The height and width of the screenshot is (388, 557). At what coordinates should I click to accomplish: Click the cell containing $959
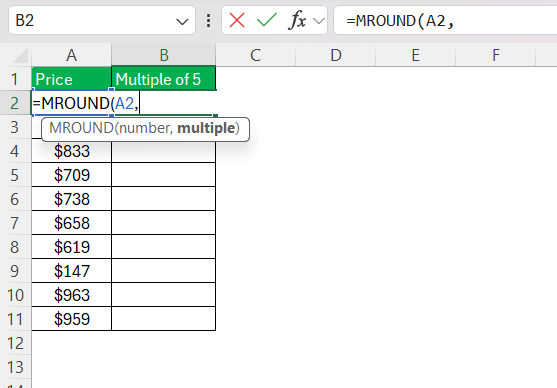71,319
